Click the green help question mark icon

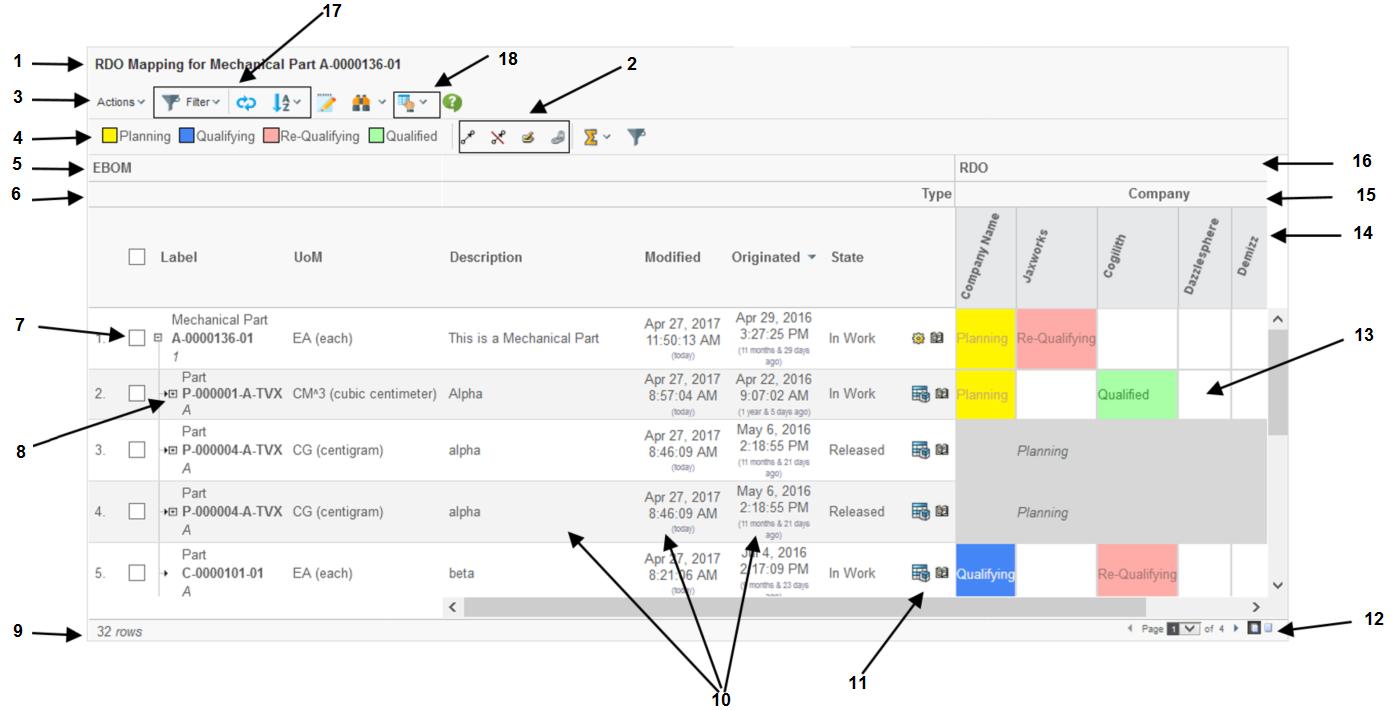[x=452, y=102]
